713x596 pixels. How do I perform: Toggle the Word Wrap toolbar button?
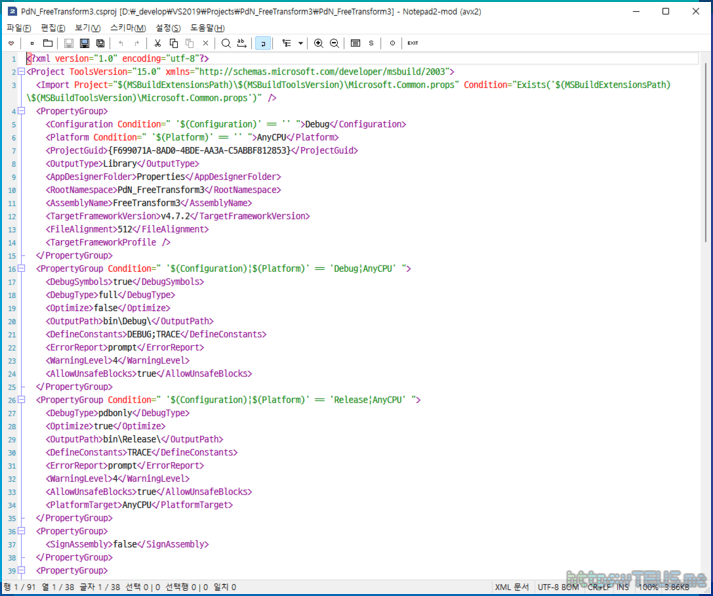point(263,43)
